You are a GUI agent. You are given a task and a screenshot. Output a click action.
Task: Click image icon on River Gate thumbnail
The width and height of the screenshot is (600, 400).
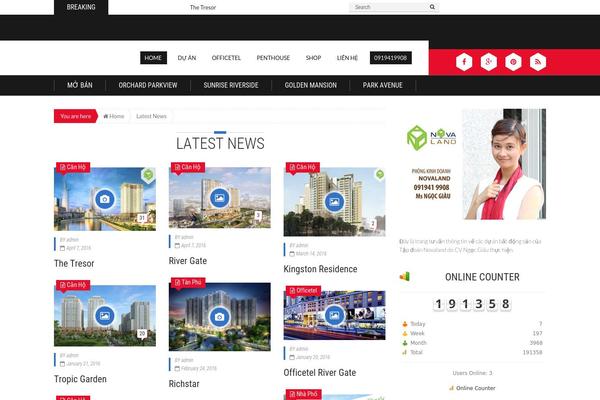click(219, 198)
